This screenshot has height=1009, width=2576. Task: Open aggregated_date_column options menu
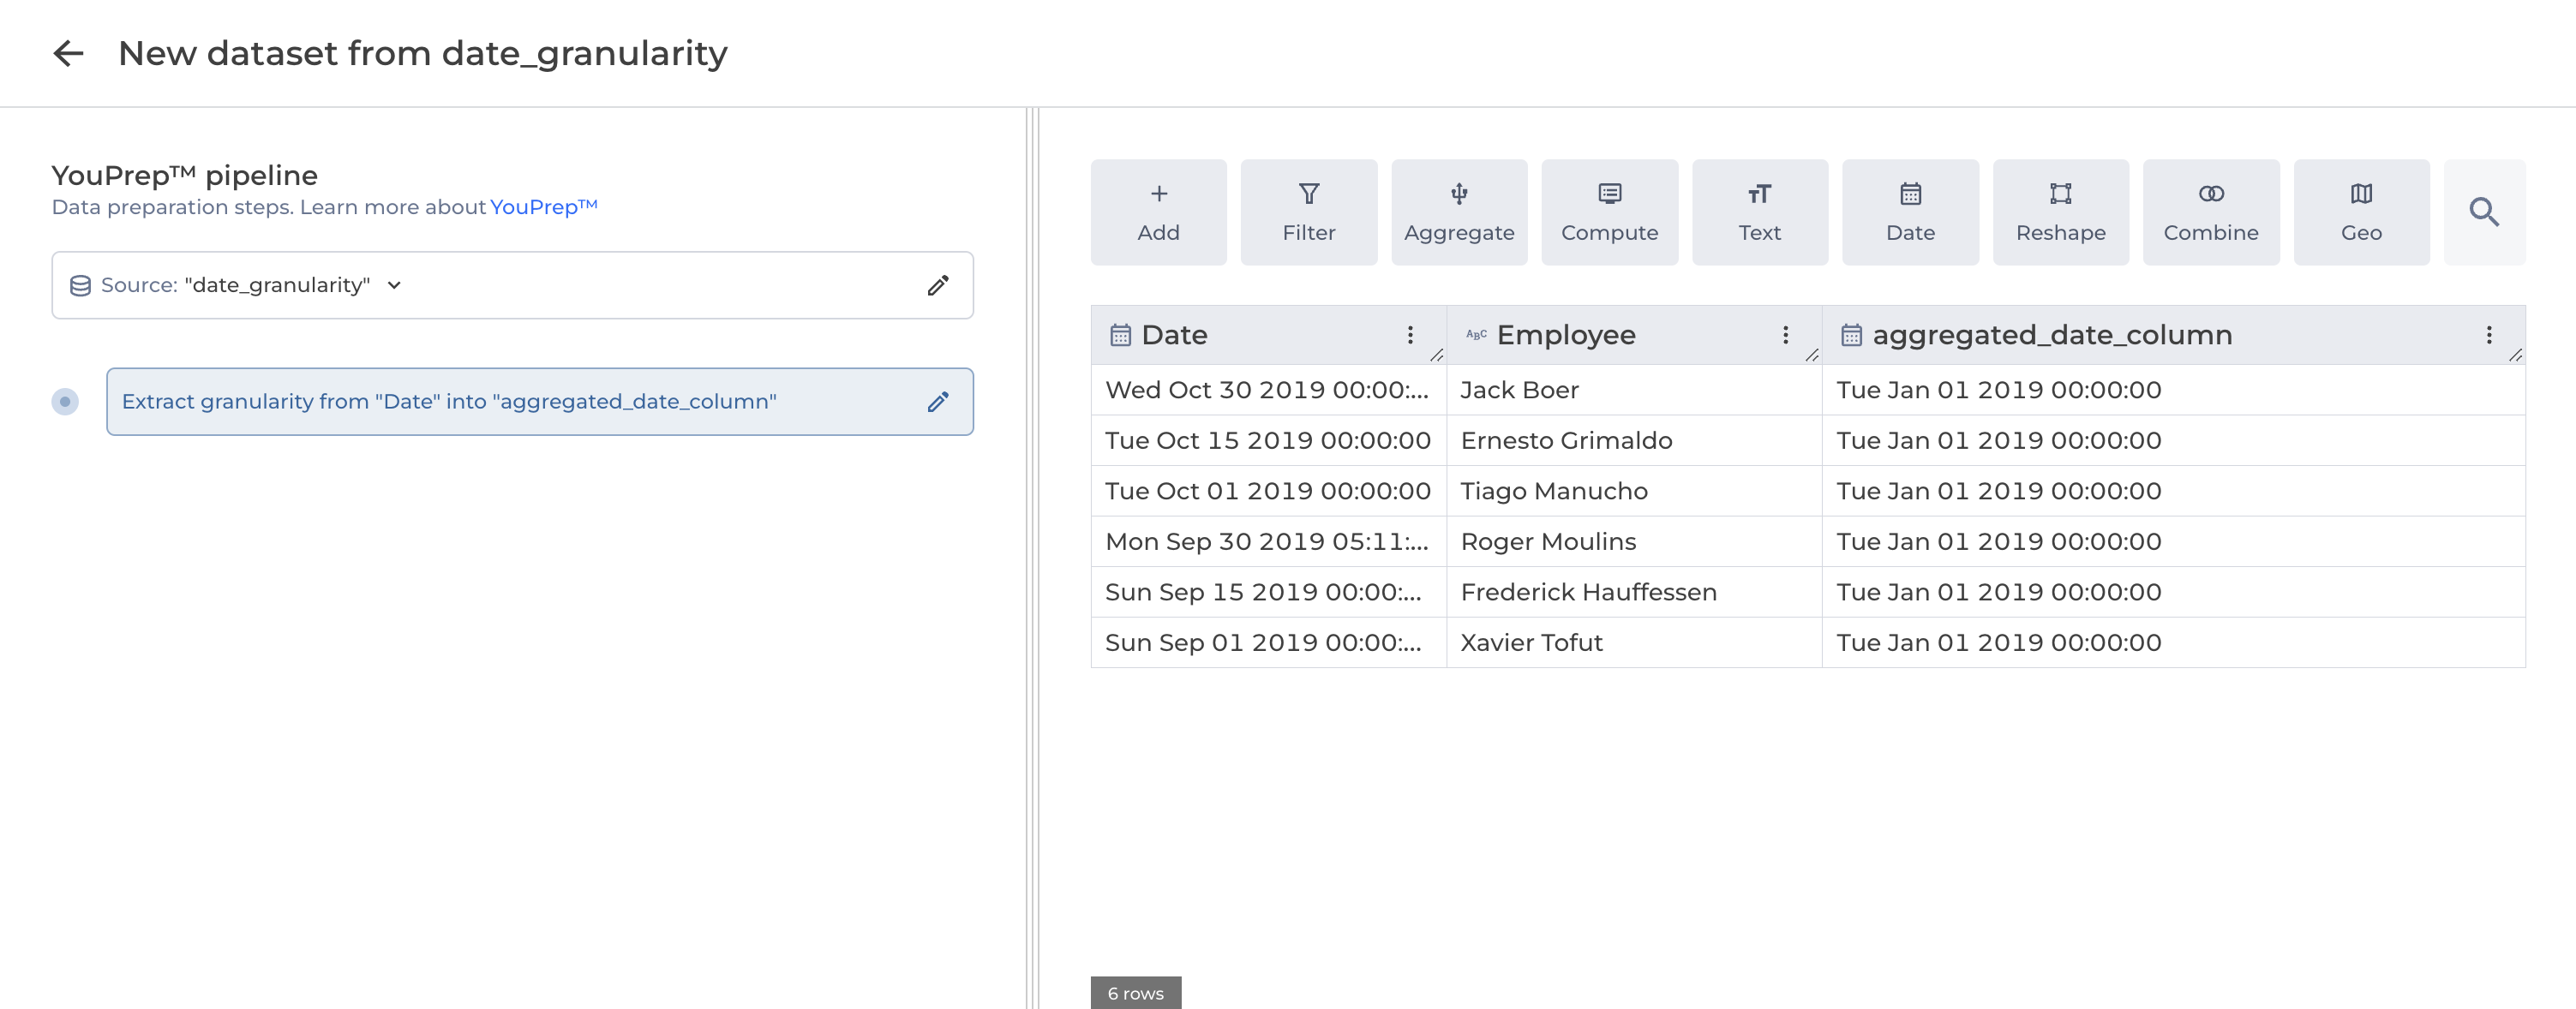tap(2488, 335)
